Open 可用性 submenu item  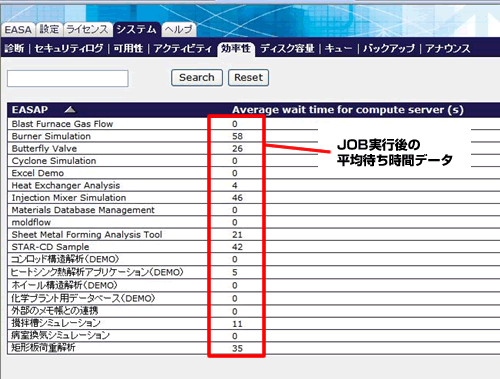pyautogui.click(x=128, y=49)
